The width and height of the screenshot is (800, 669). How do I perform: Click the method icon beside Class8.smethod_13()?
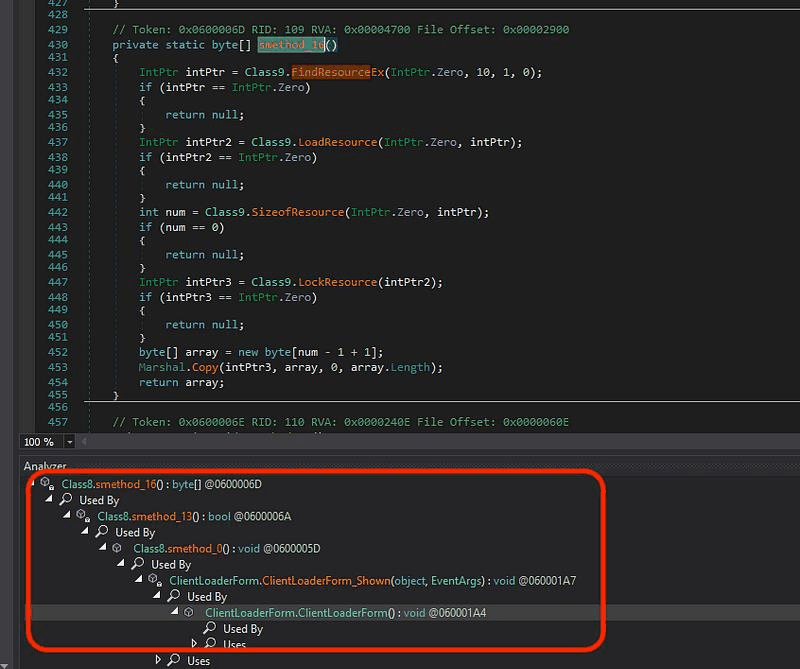pos(83,515)
